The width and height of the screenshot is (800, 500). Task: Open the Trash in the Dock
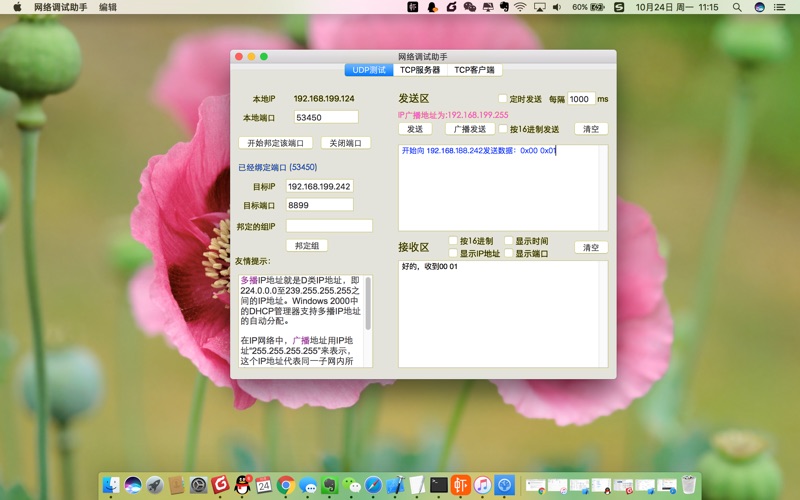(689, 485)
